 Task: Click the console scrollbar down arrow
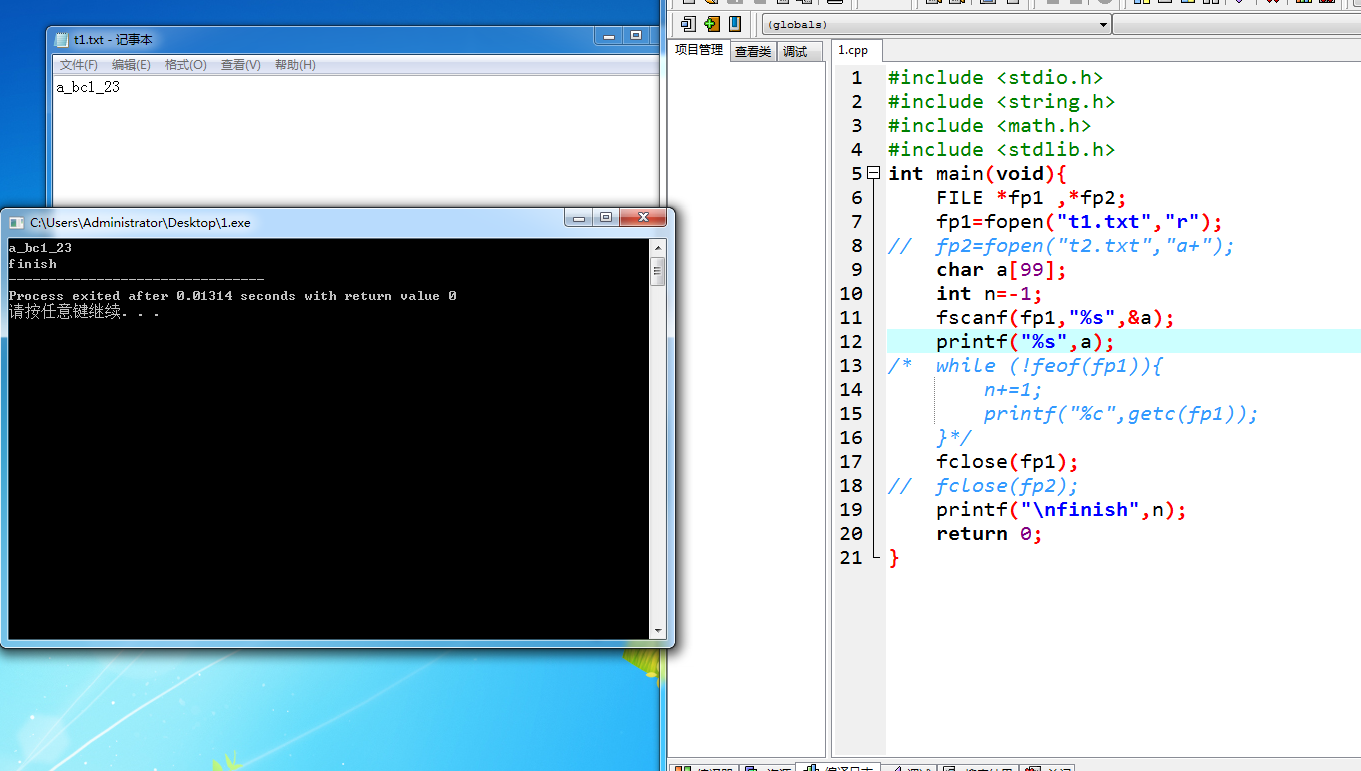click(x=658, y=631)
